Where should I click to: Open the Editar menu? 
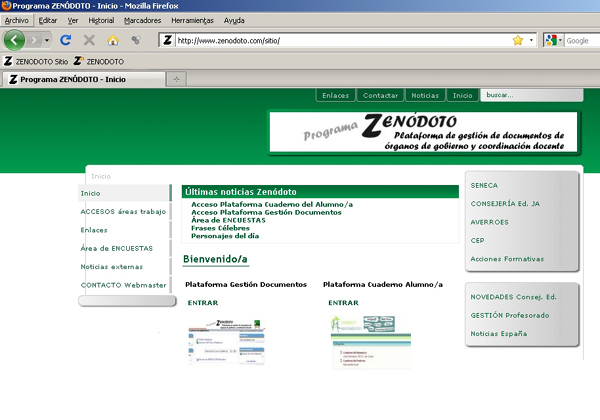click(x=48, y=21)
